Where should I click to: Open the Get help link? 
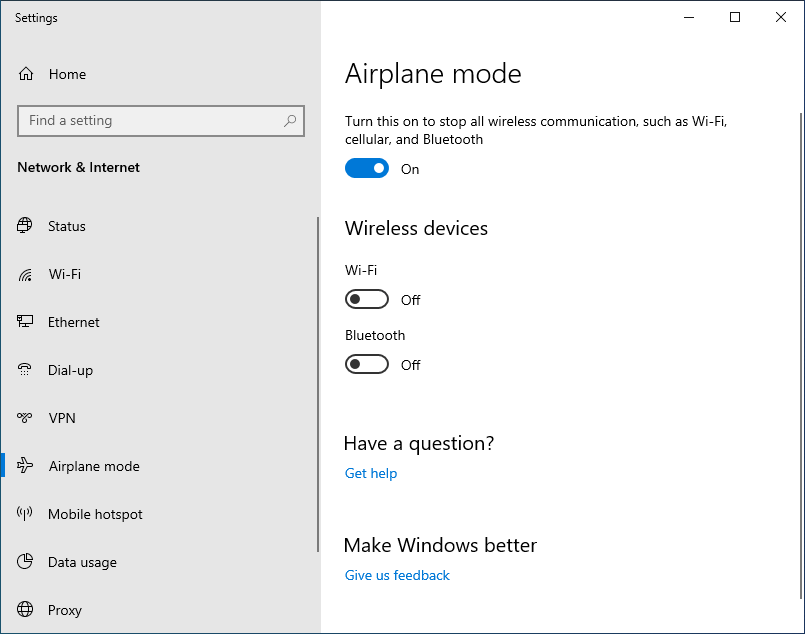coord(371,473)
